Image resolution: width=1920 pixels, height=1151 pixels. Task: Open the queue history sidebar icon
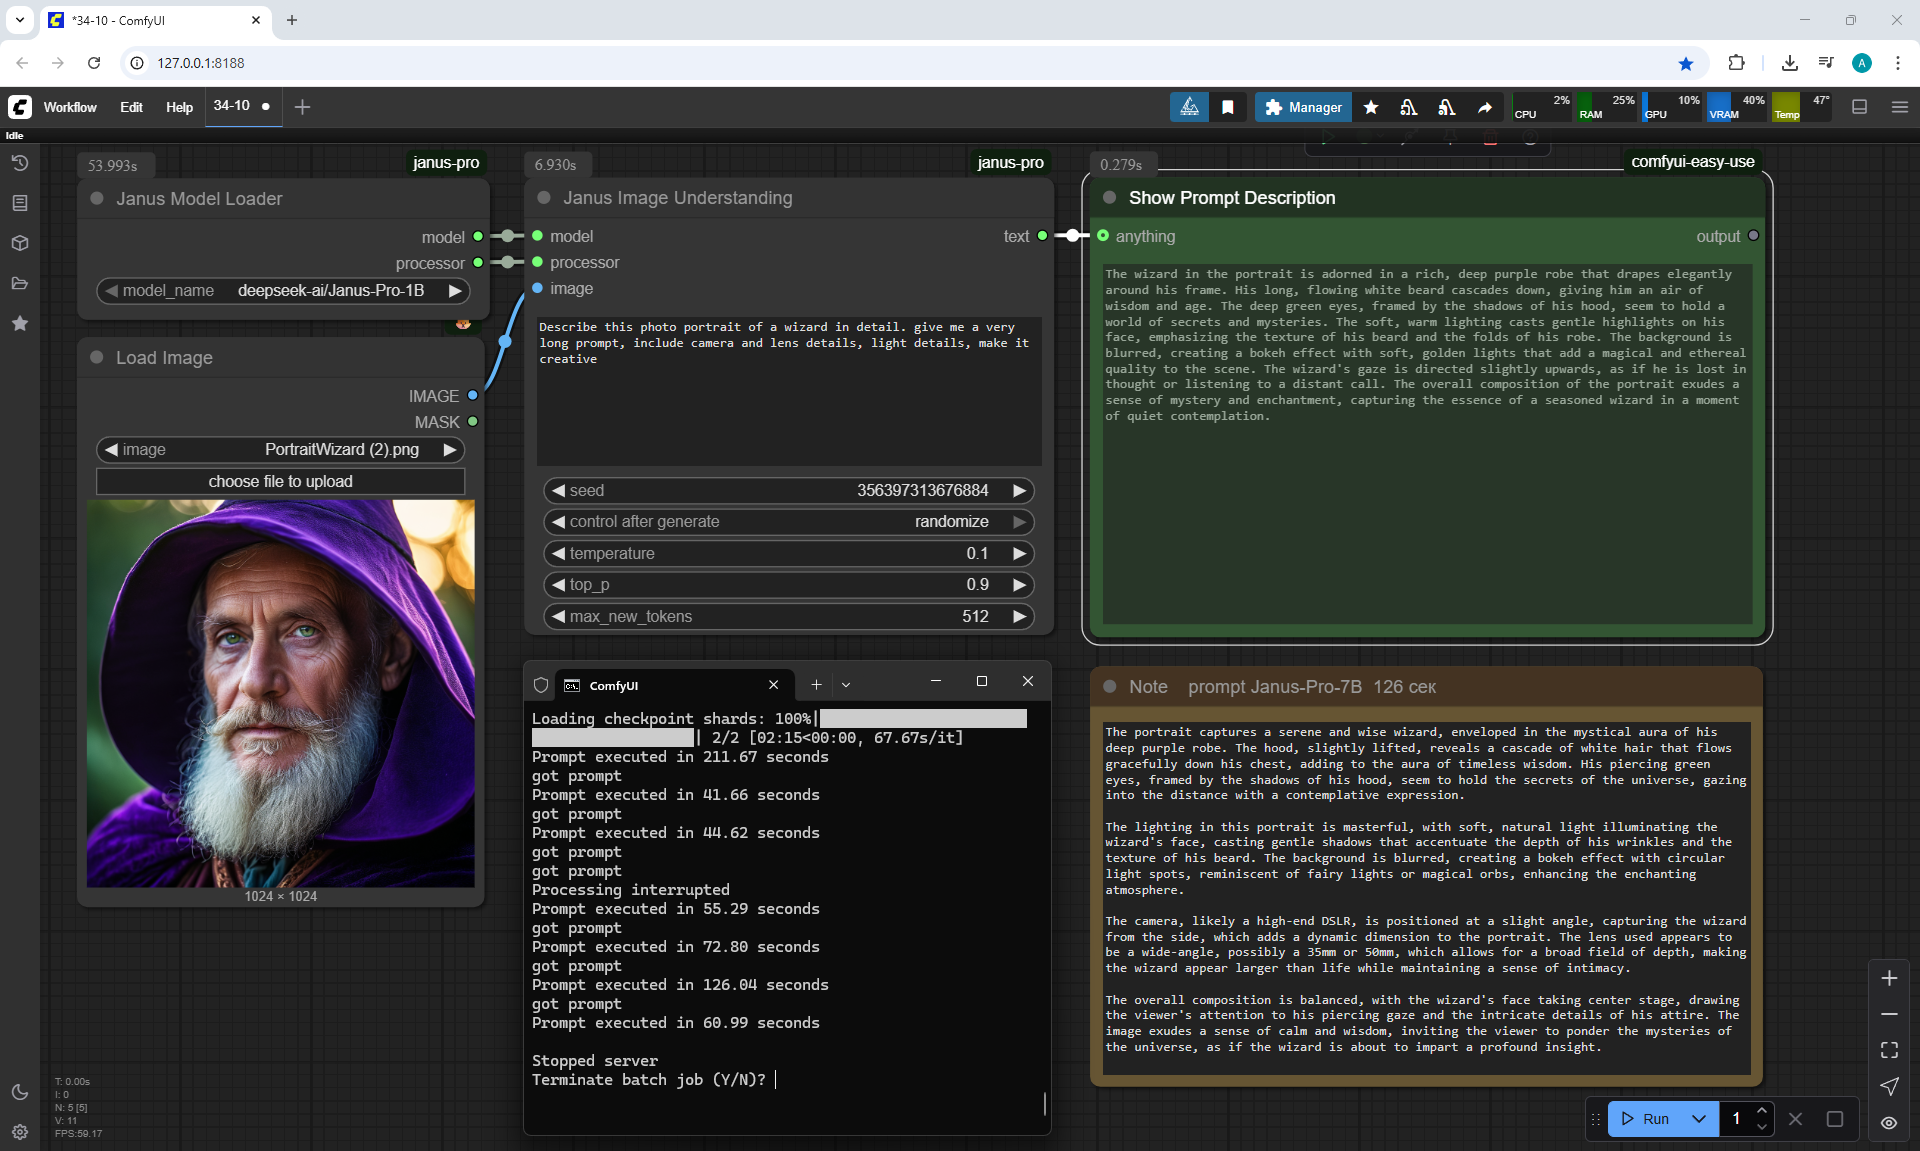click(19, 163)
